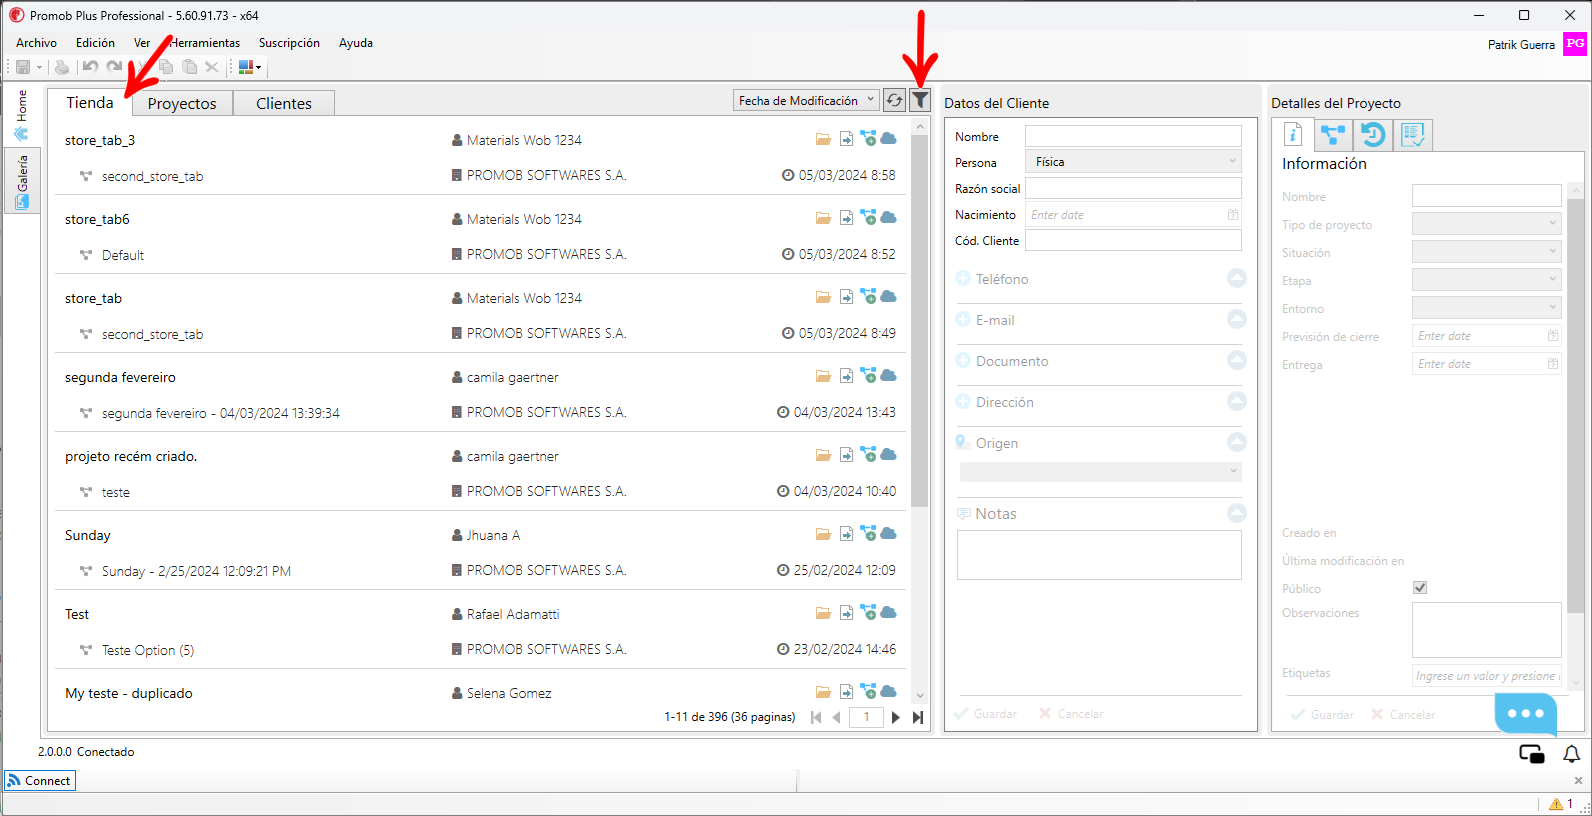Open the history tab in project details

click(x=1372, y=134)
